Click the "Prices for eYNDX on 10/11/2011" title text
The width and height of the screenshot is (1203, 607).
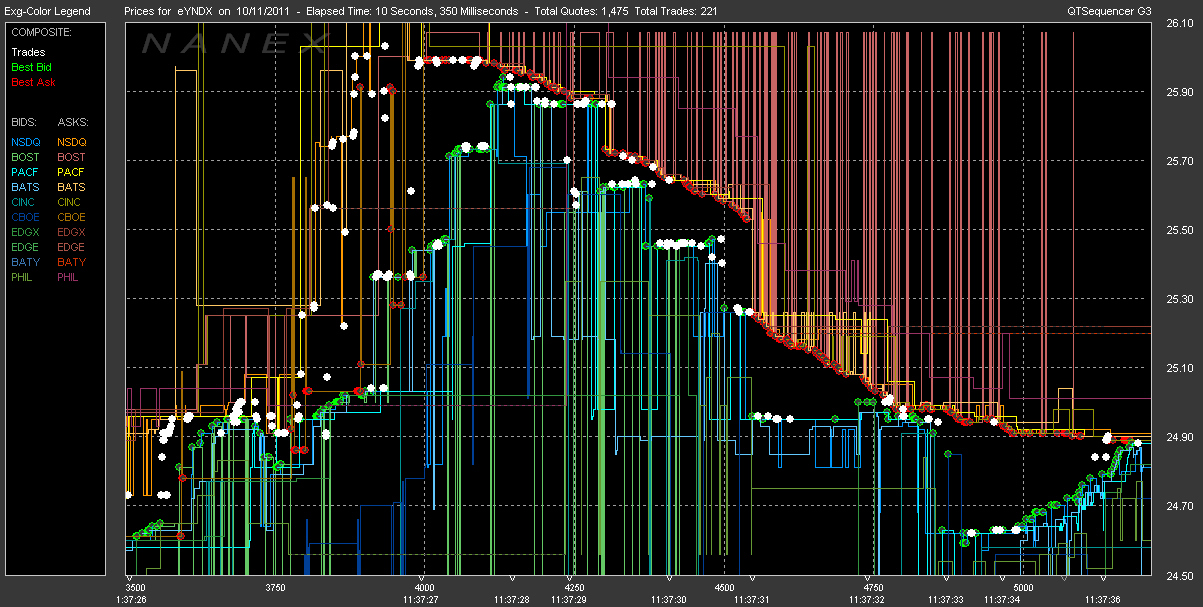pos(208,12)
